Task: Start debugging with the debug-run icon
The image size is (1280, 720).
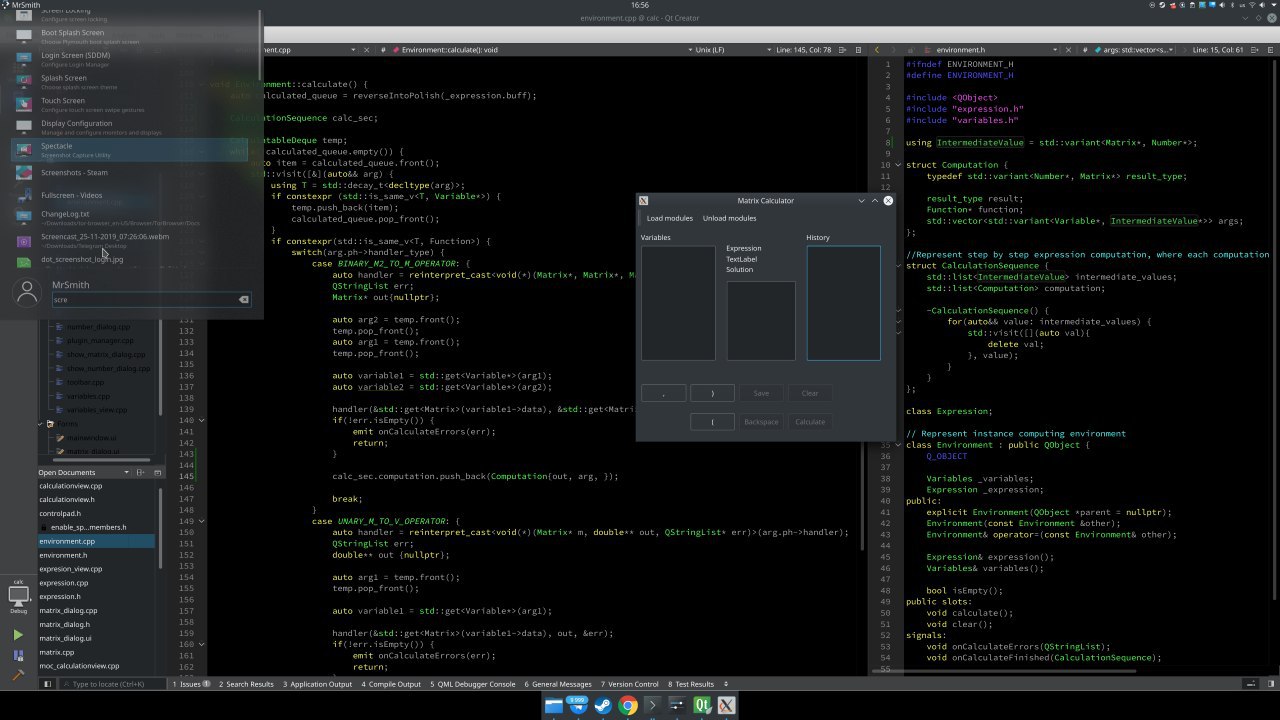Action: pos(18,656)
